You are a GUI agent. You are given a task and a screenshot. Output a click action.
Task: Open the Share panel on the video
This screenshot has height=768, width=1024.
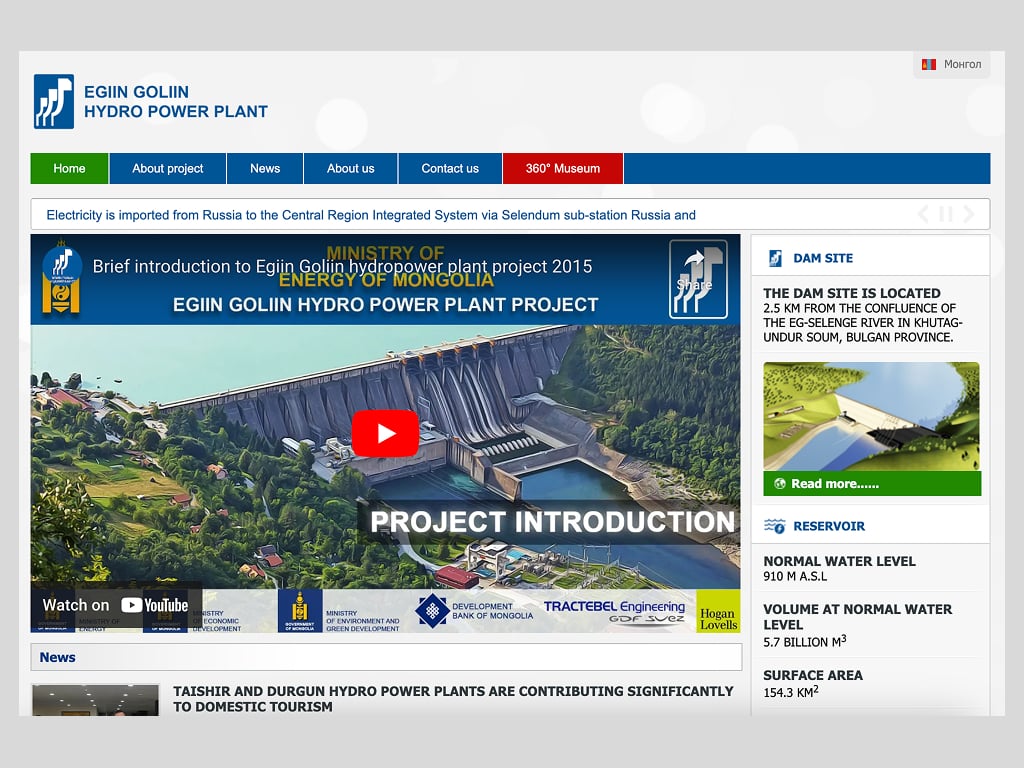(697, 282)
